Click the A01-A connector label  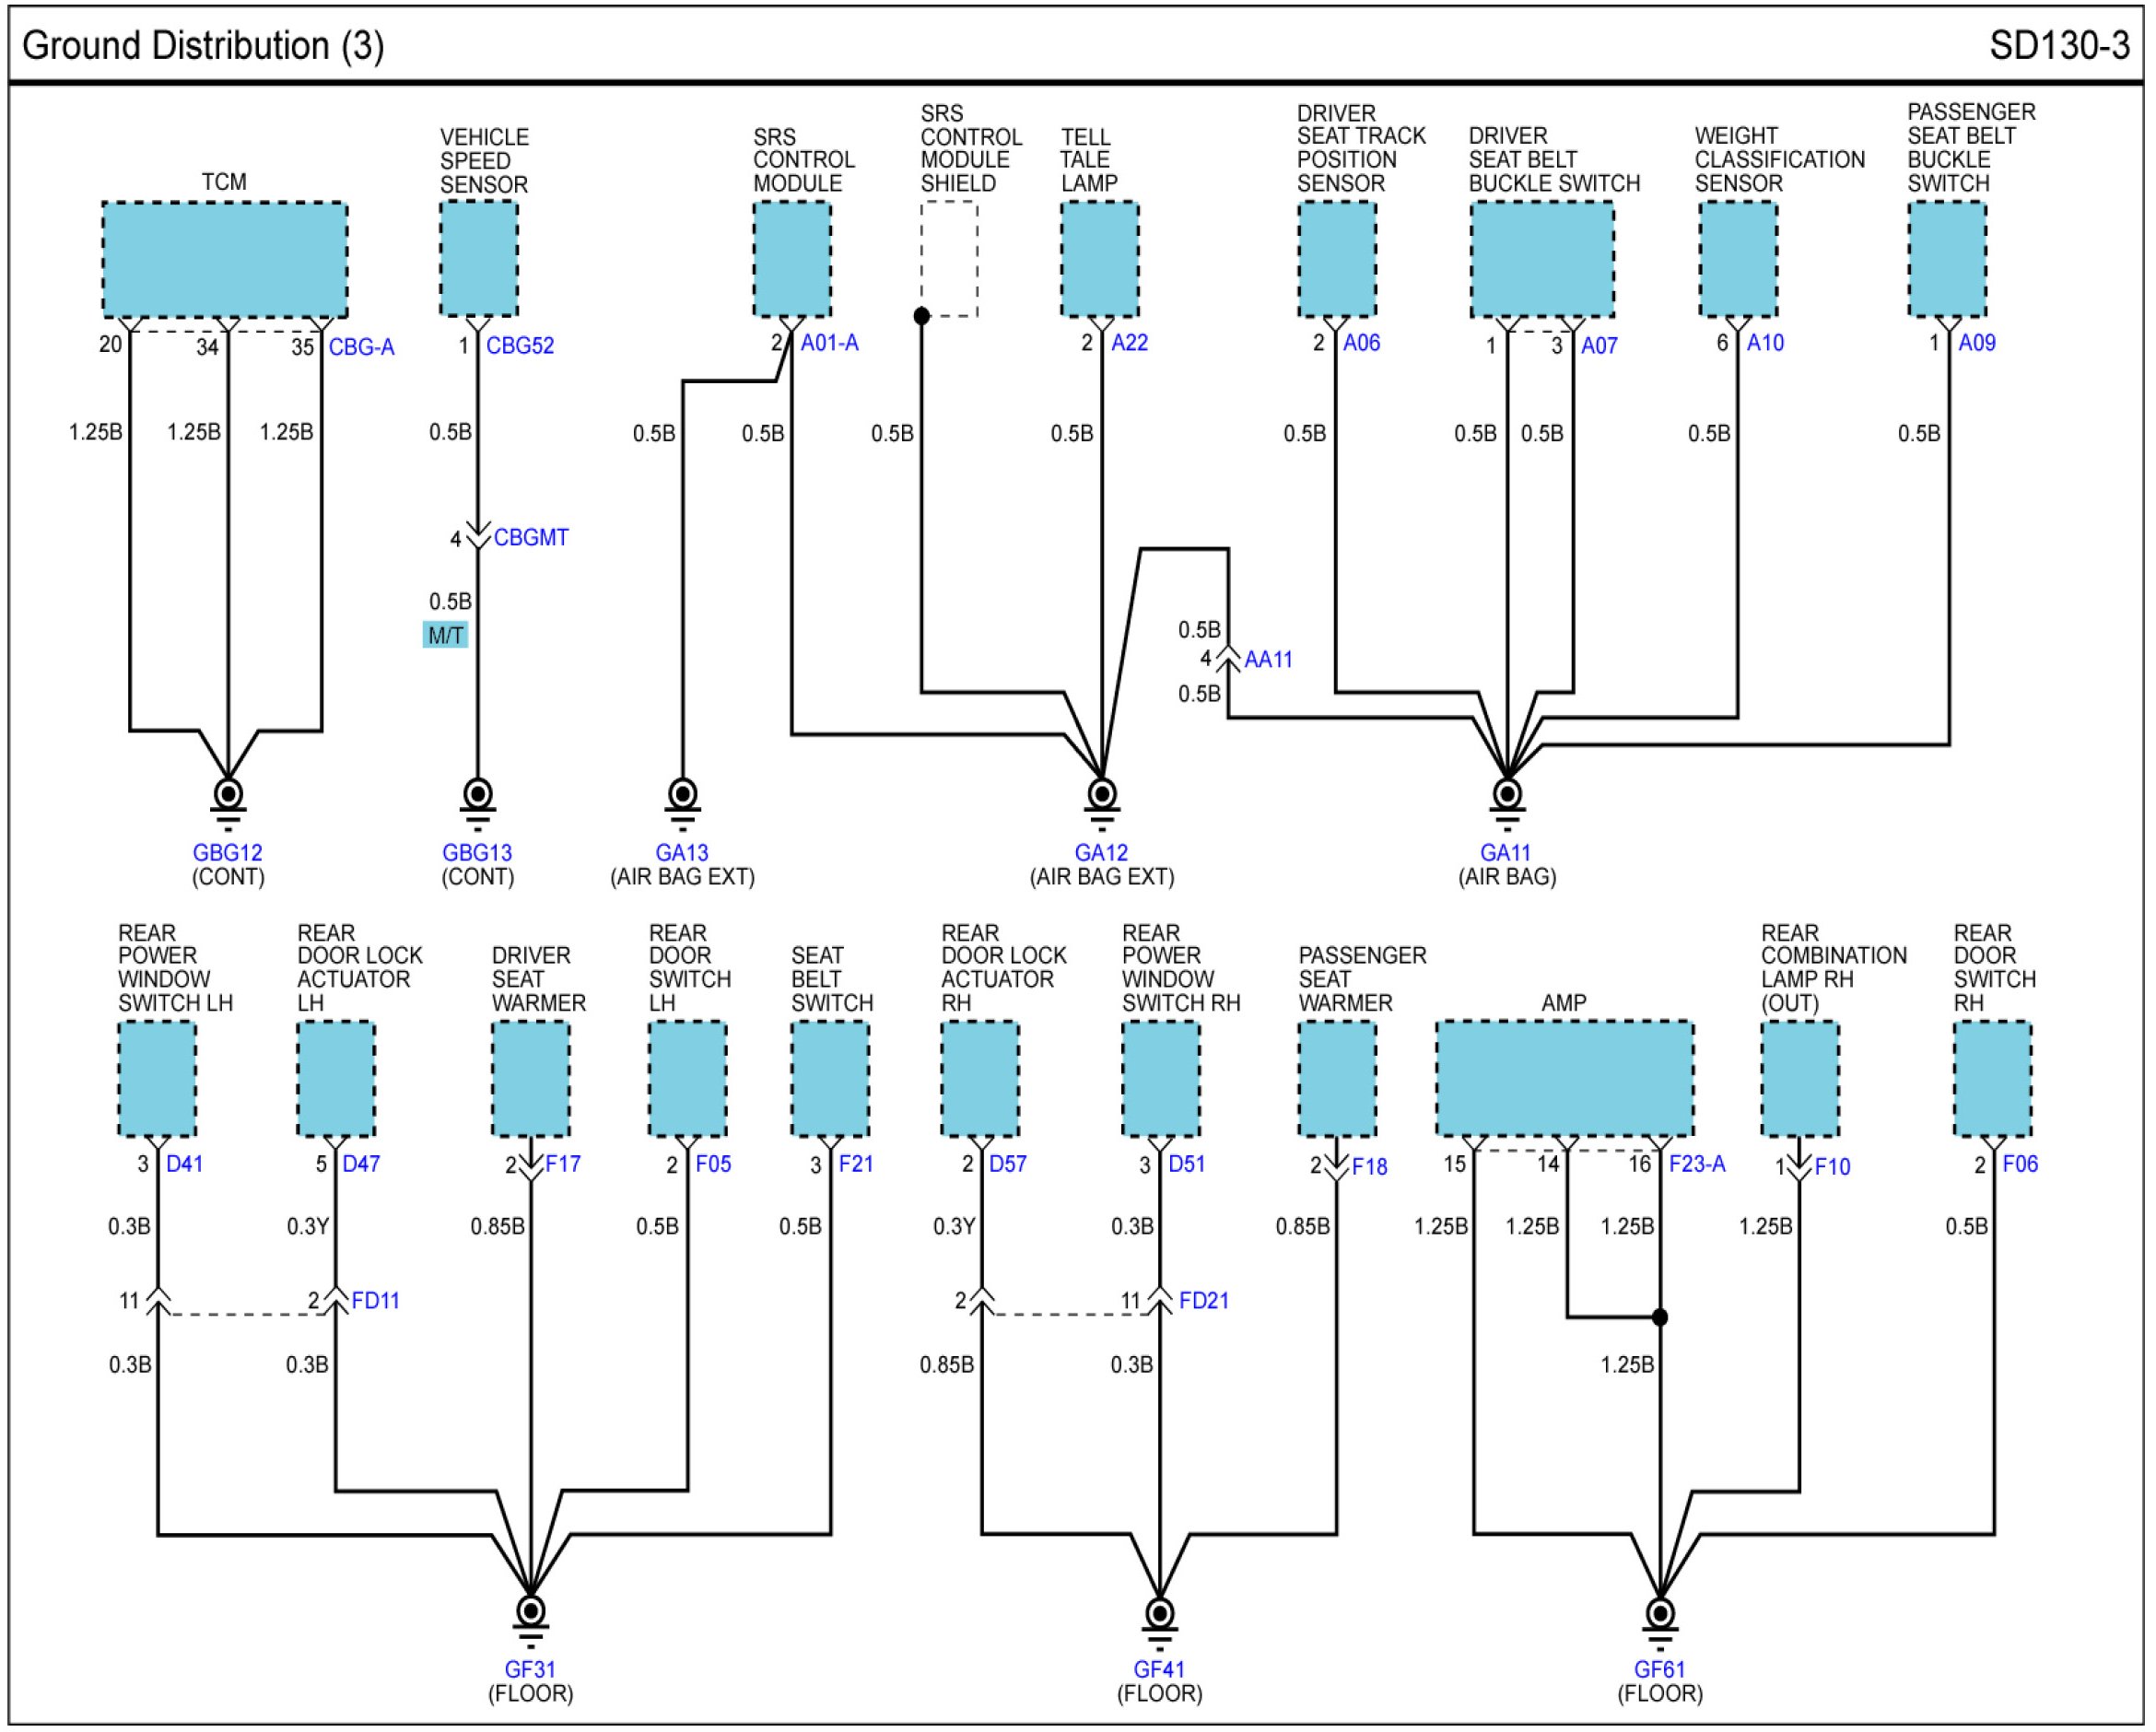(x=829, y=343)
